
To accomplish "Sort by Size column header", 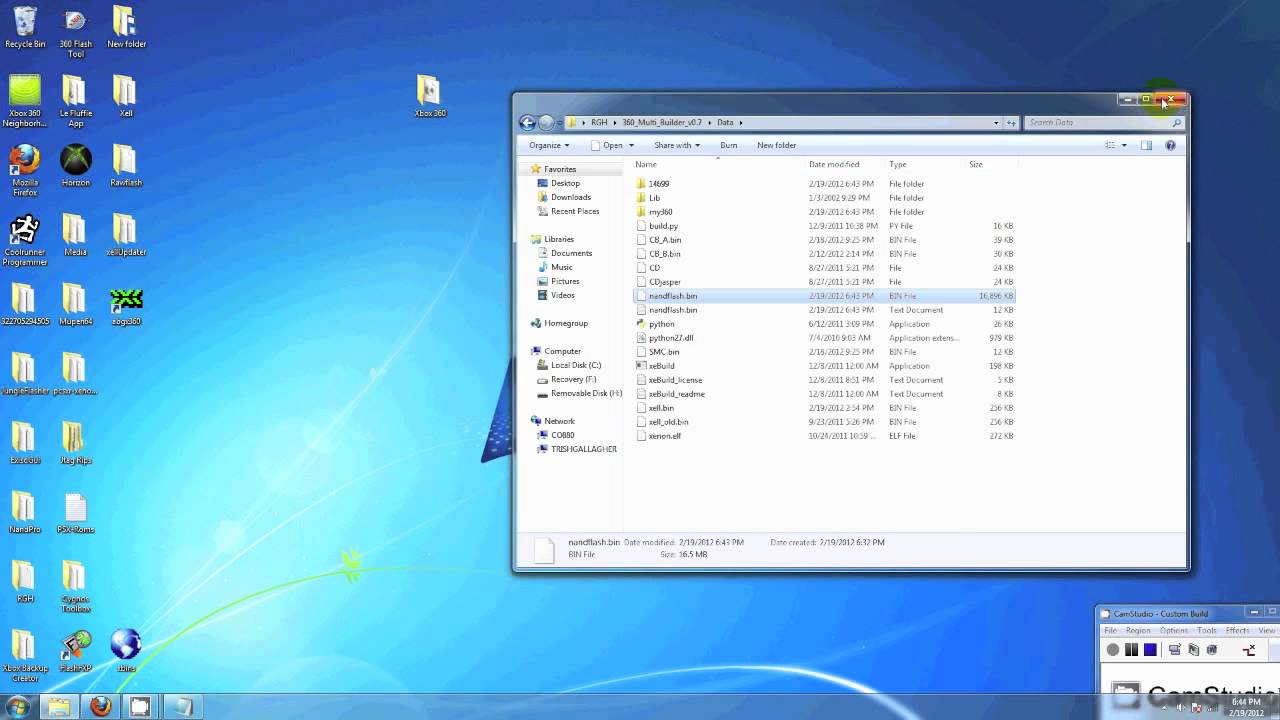I will click(976, 164).
